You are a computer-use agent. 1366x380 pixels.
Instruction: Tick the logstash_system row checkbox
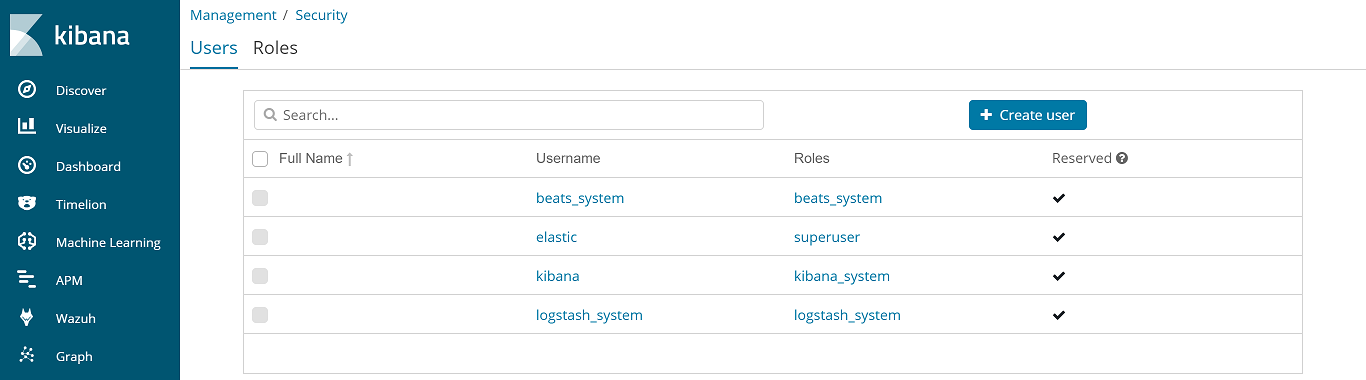260,315
